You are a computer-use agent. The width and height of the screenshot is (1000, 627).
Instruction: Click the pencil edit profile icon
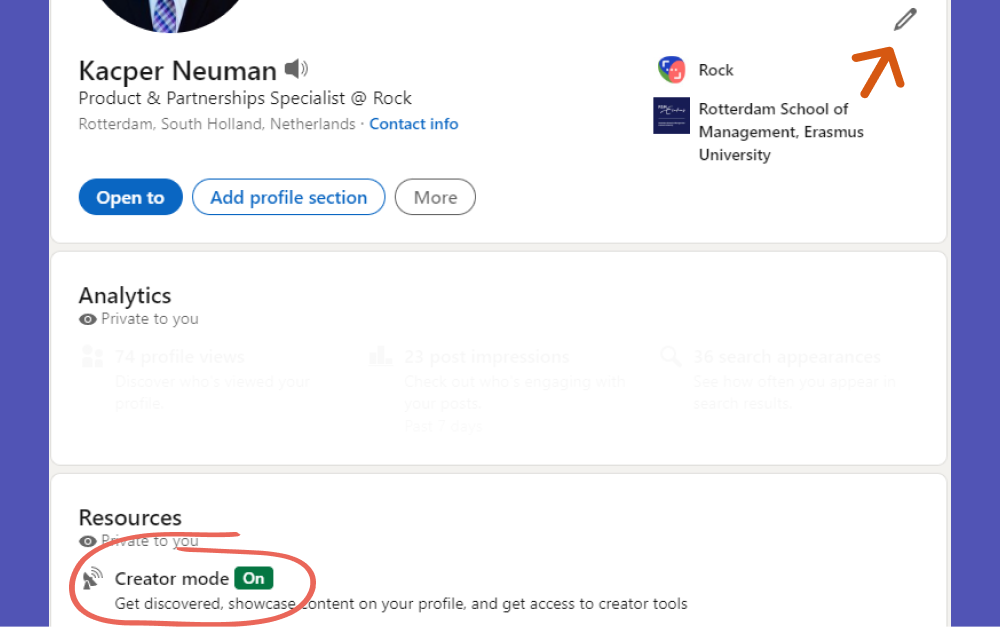(x=905, y=20)
